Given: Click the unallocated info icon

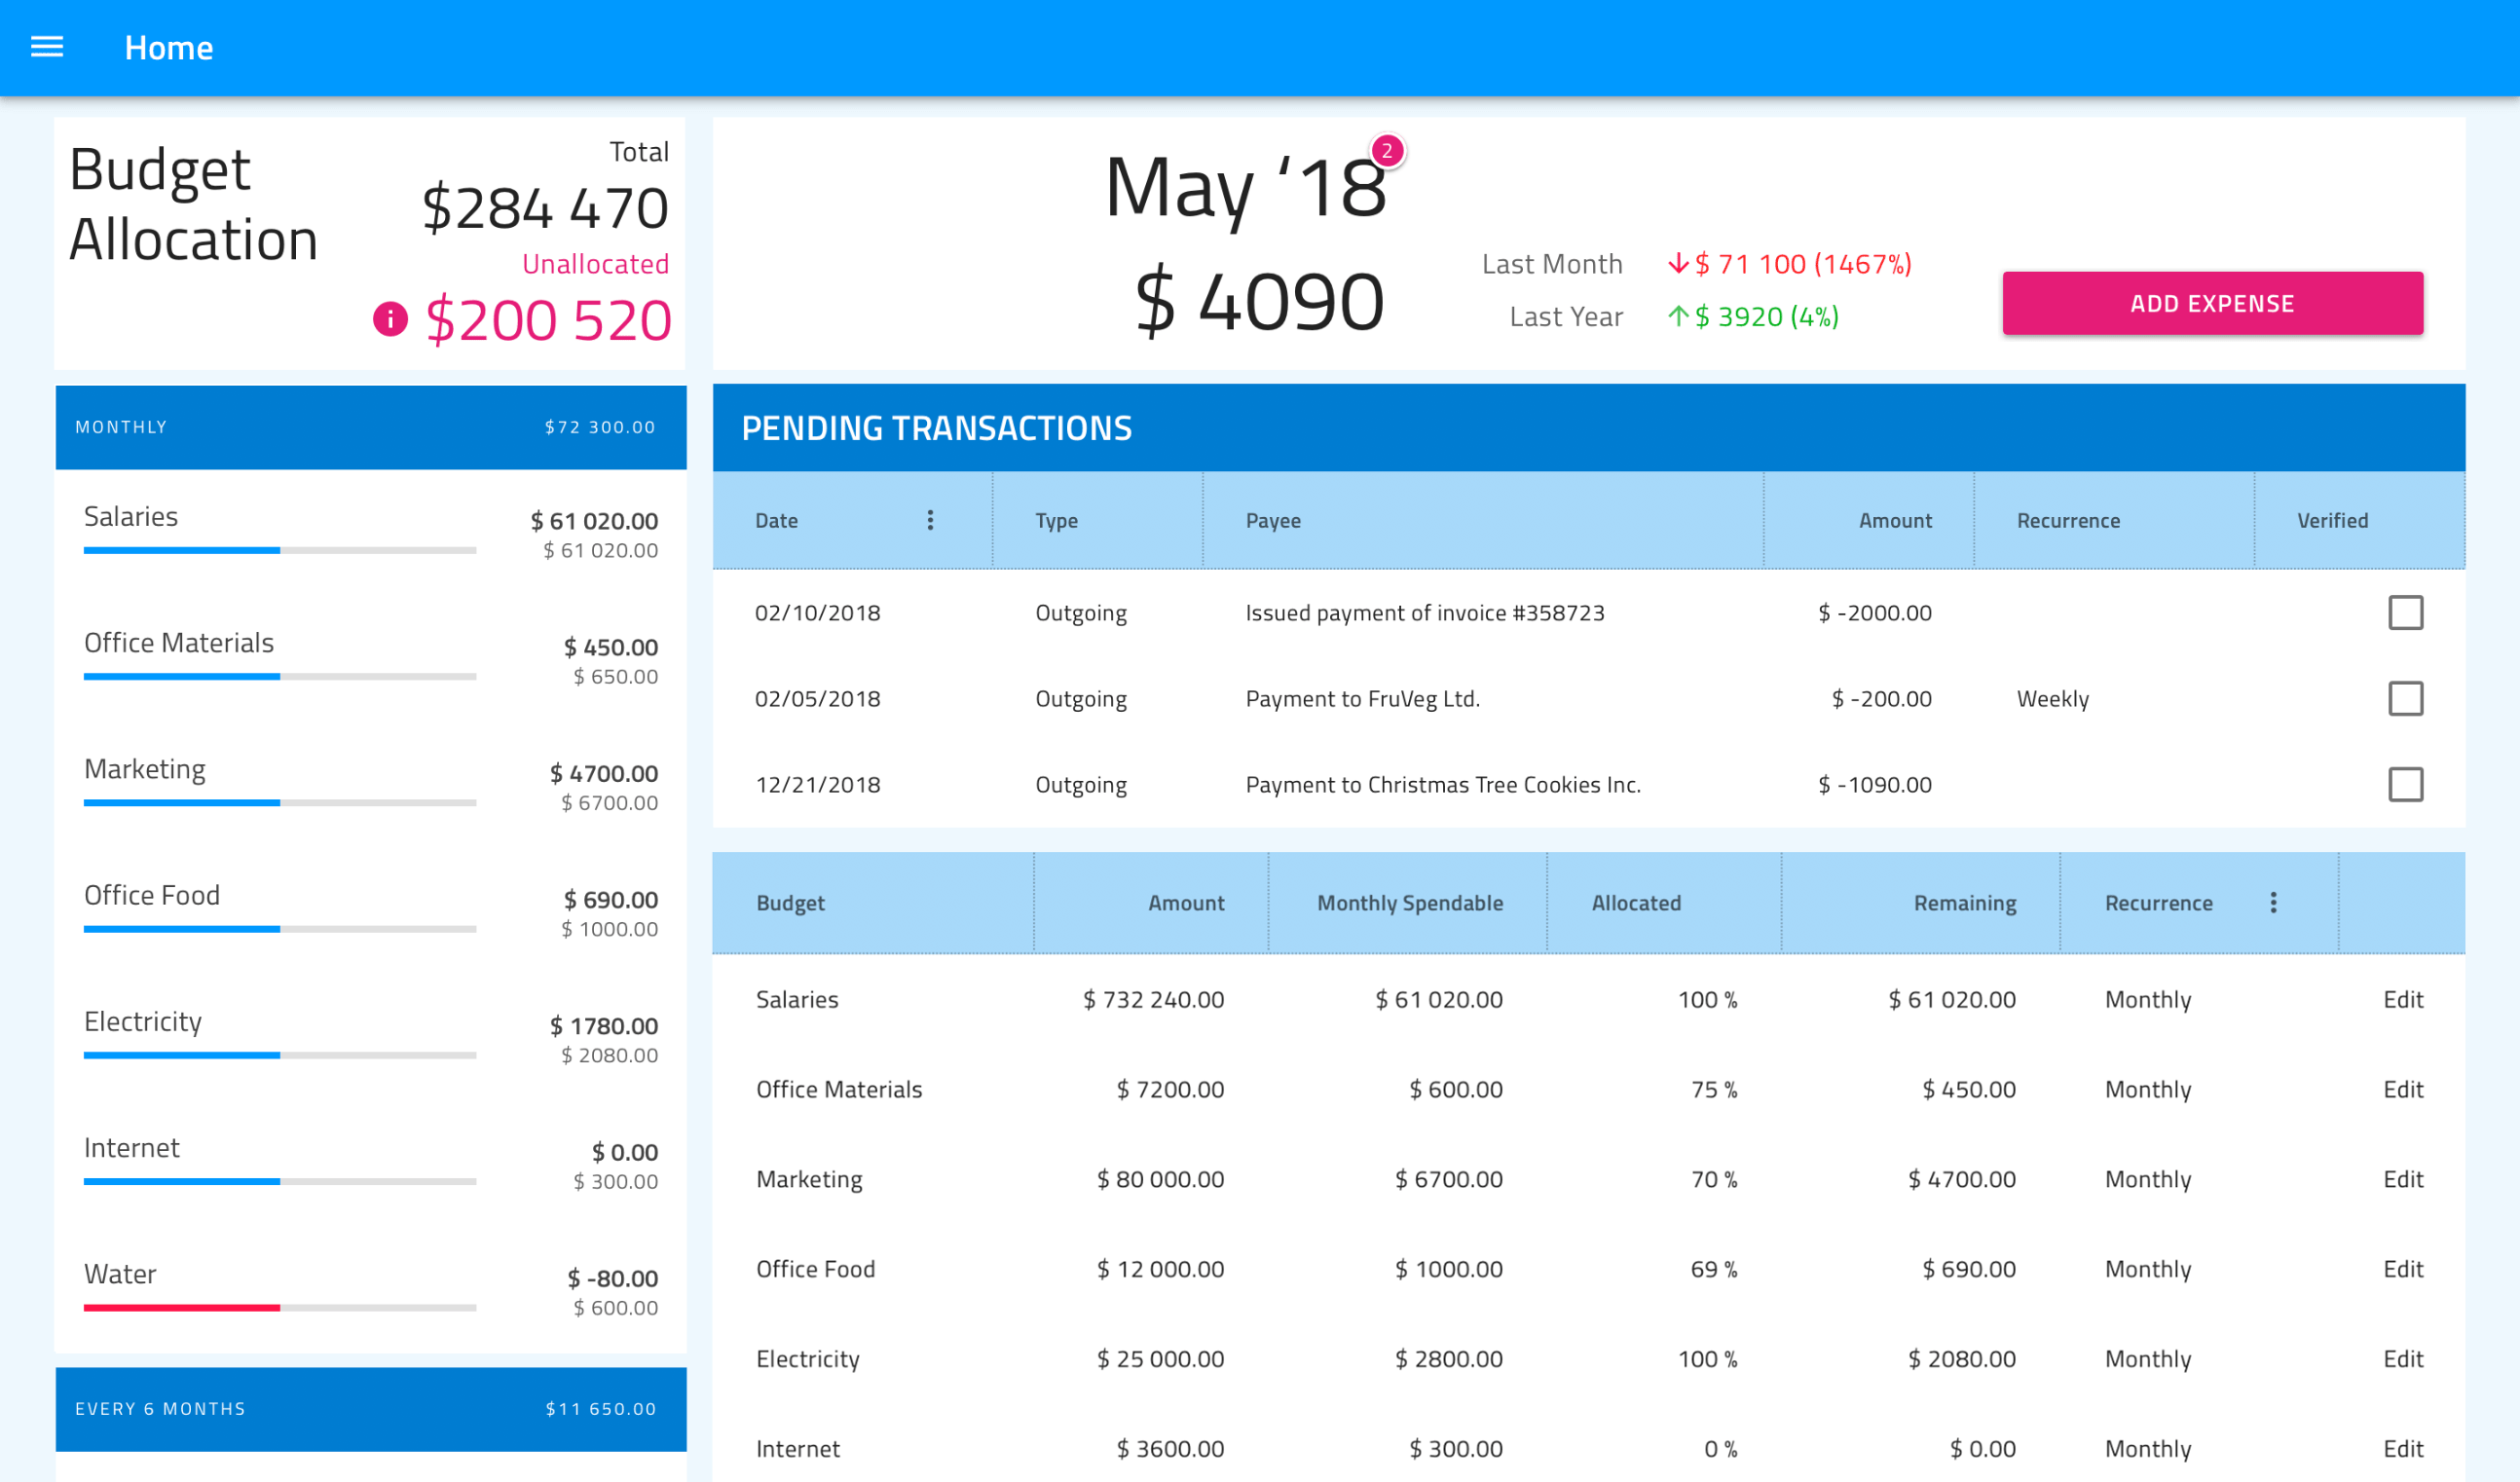Looking at the screenshot, I should point(390,319).
